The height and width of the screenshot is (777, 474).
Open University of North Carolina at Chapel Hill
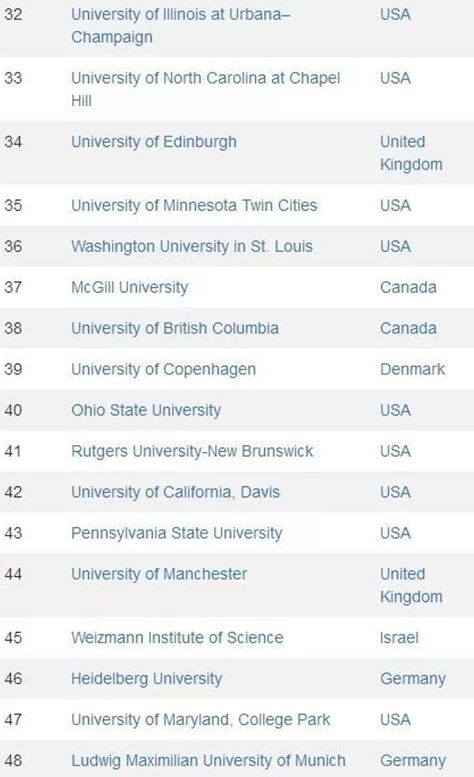pos(206,89)
